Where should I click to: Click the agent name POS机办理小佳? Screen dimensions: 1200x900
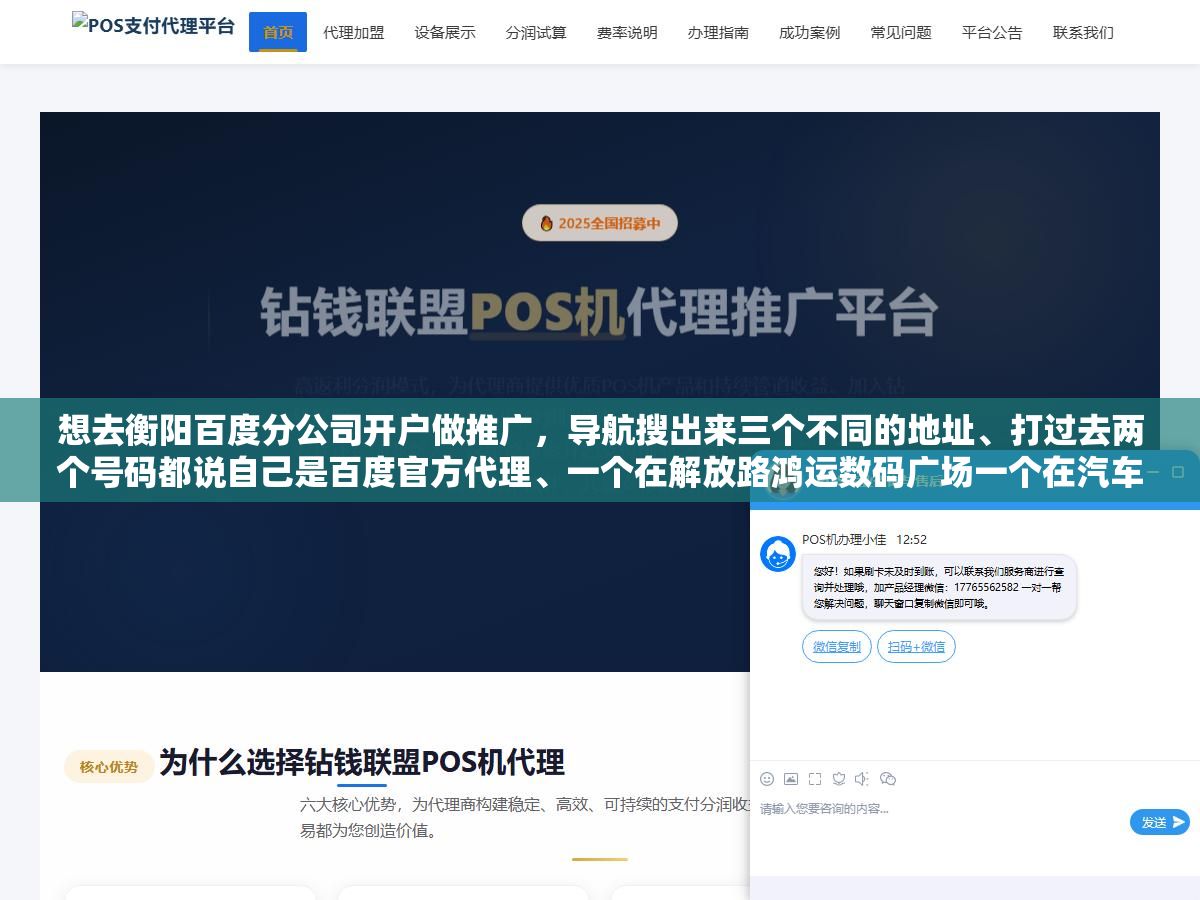point(844,539)
